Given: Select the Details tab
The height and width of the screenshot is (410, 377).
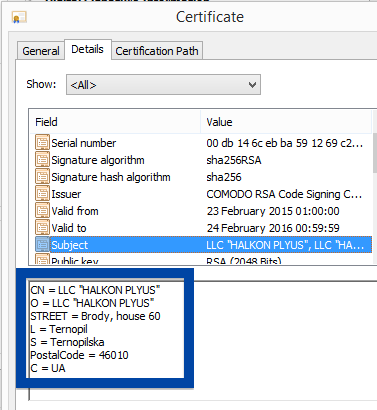Looking at the screenshot, I should pos(88,49).
